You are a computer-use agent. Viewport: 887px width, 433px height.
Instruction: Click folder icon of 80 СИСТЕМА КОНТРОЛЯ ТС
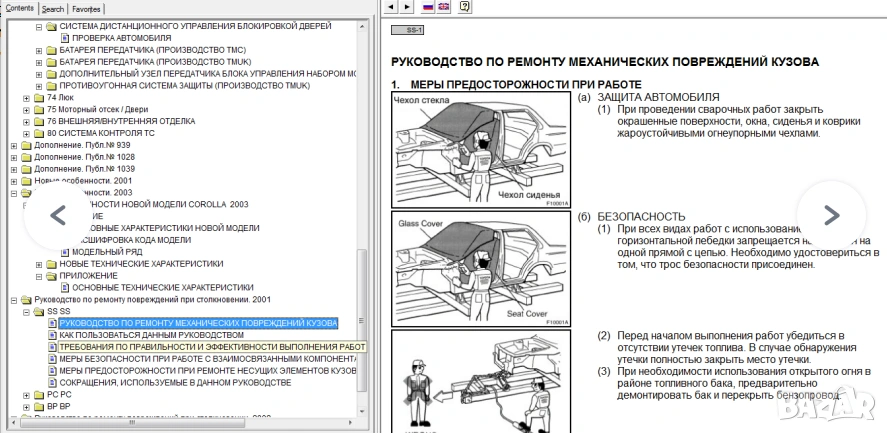39,133
